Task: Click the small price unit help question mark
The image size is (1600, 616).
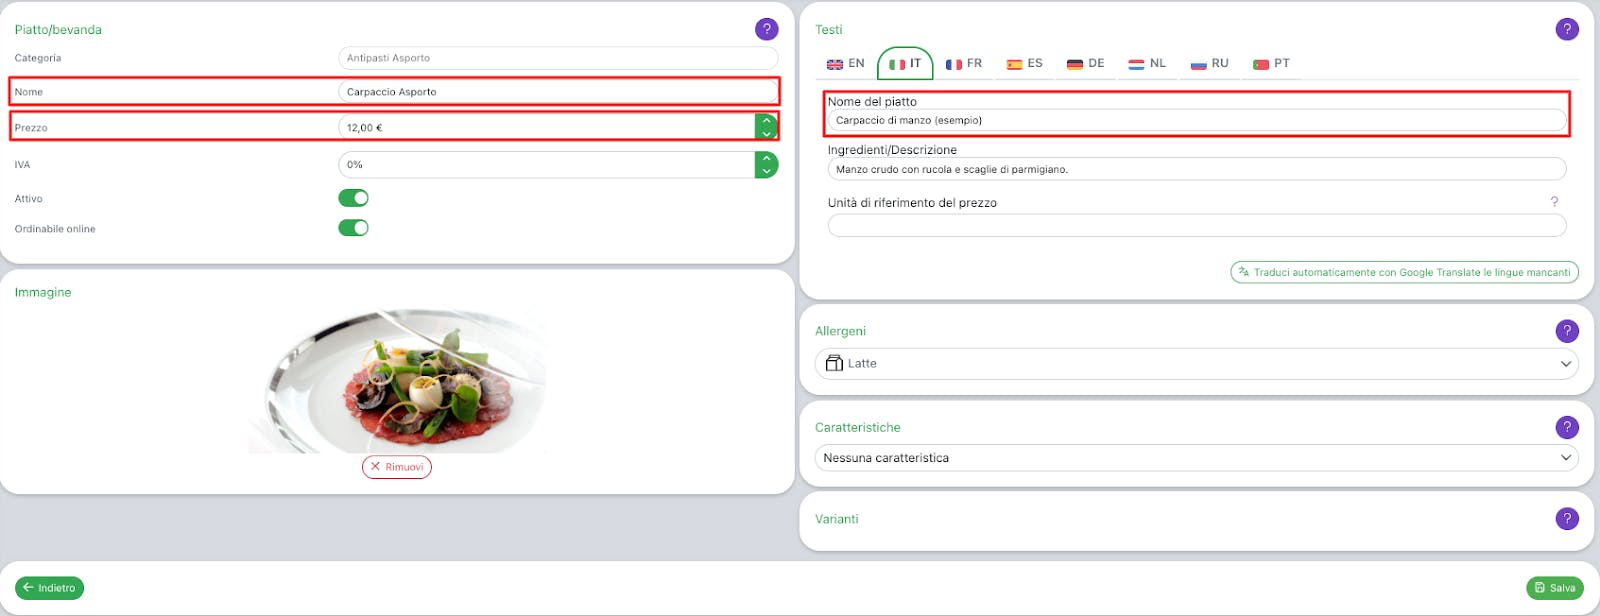Action: [x=1554, y=202]
